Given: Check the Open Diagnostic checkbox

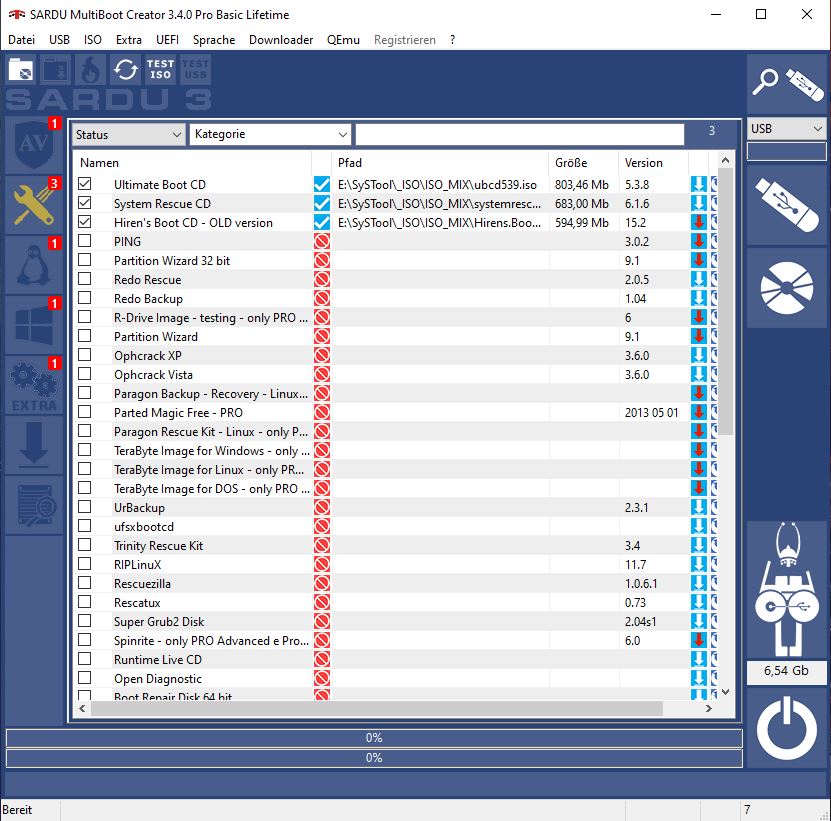Looking at the screenshot, I should [84, 678].
